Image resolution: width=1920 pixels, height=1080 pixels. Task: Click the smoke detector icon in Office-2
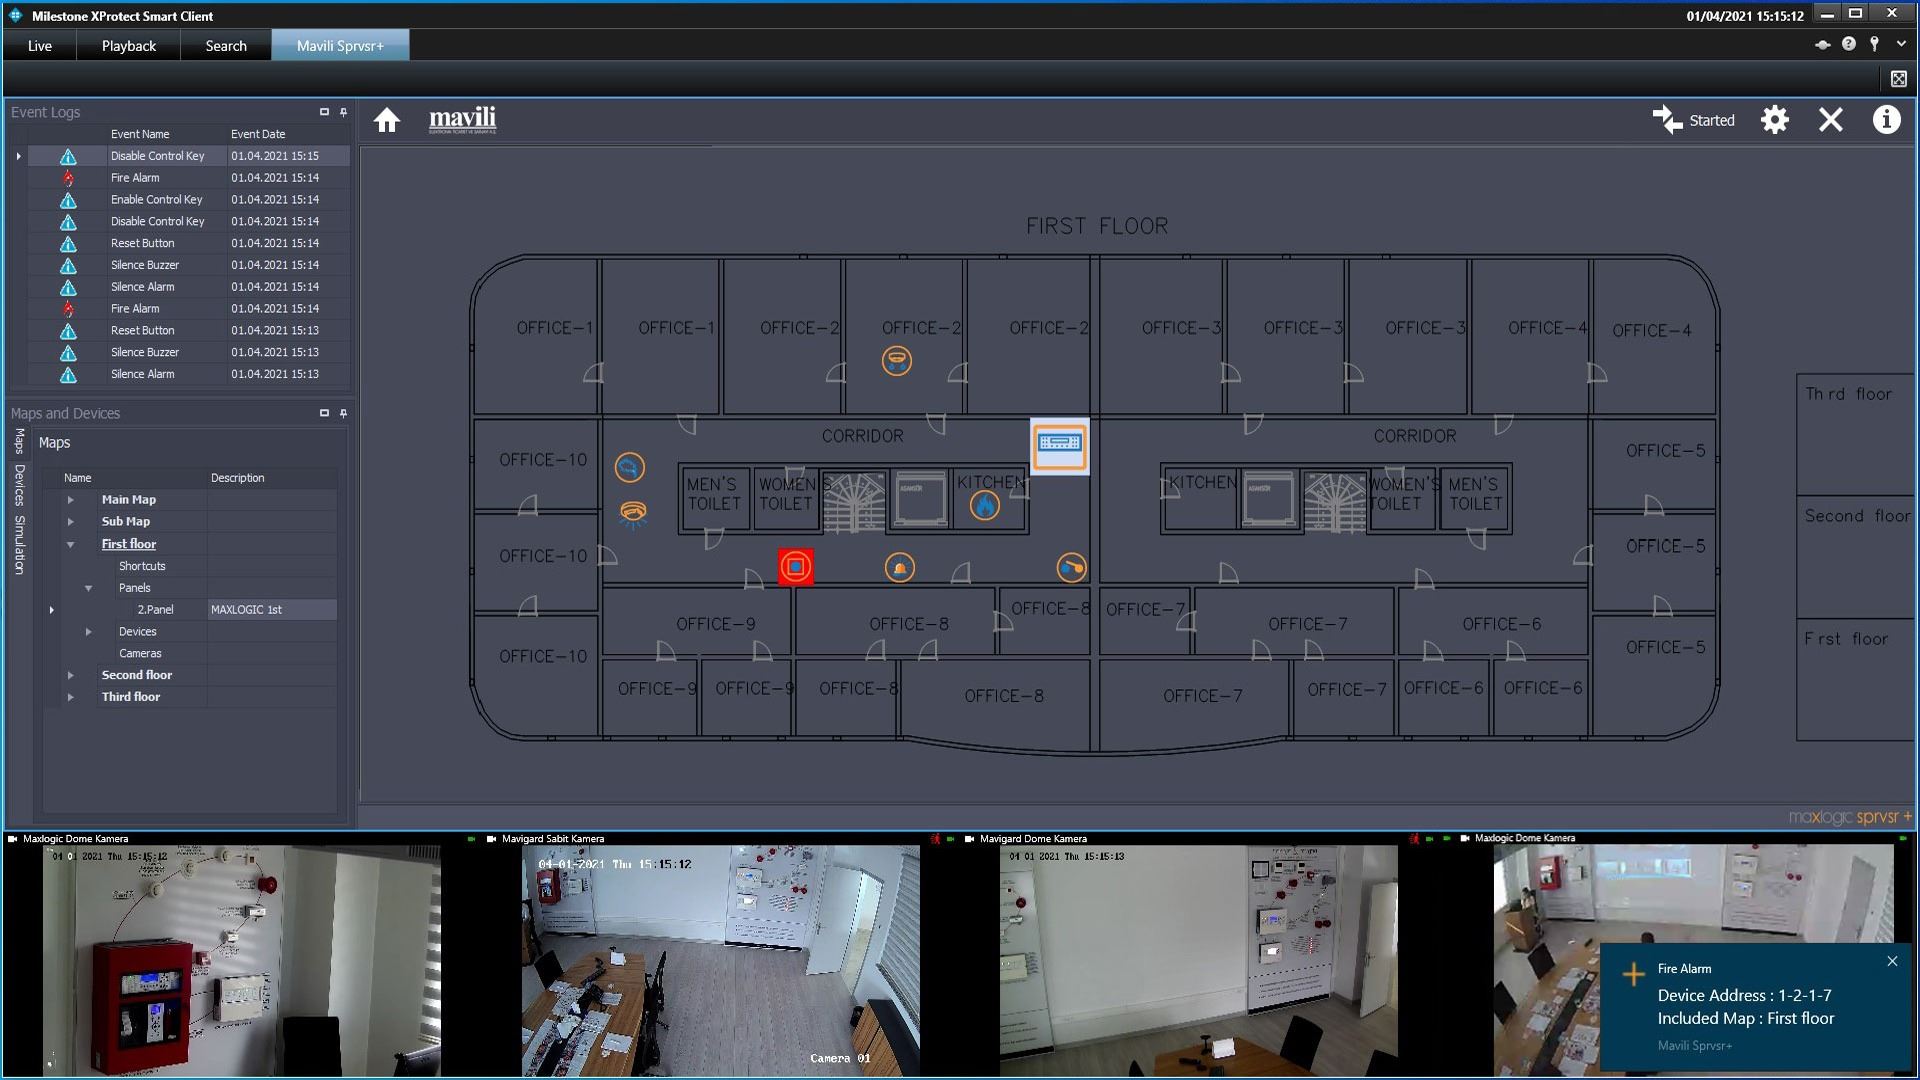[x=897, y=361]
